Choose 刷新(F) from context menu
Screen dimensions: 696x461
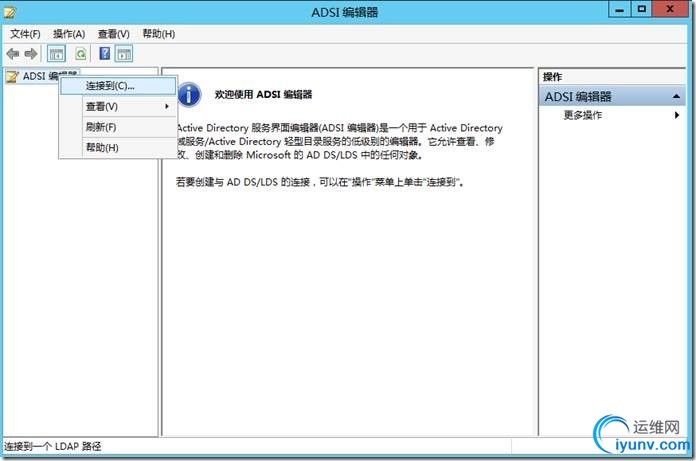(118, 127)
